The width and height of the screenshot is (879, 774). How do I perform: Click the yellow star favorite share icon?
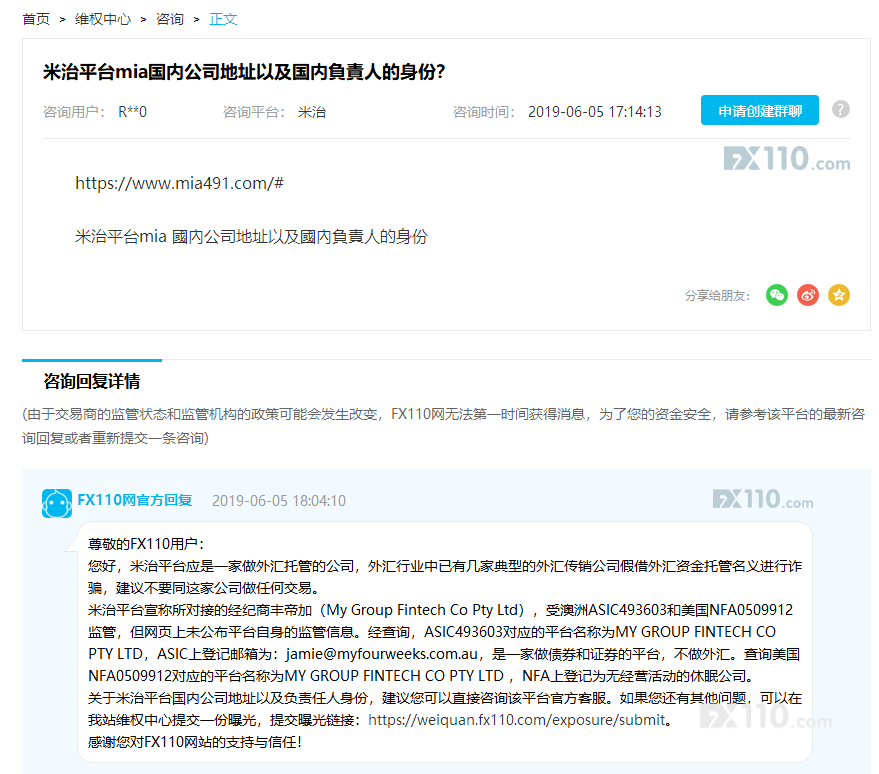[x=839, y=295]
